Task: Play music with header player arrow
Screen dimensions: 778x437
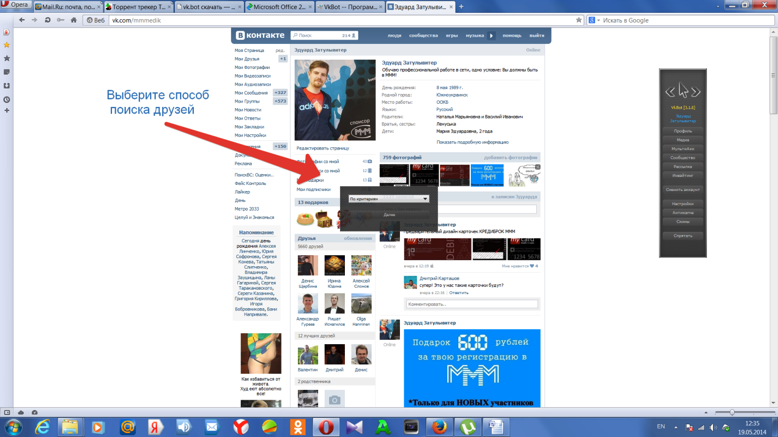Action: pyautogui.click(x=491, y=36)
